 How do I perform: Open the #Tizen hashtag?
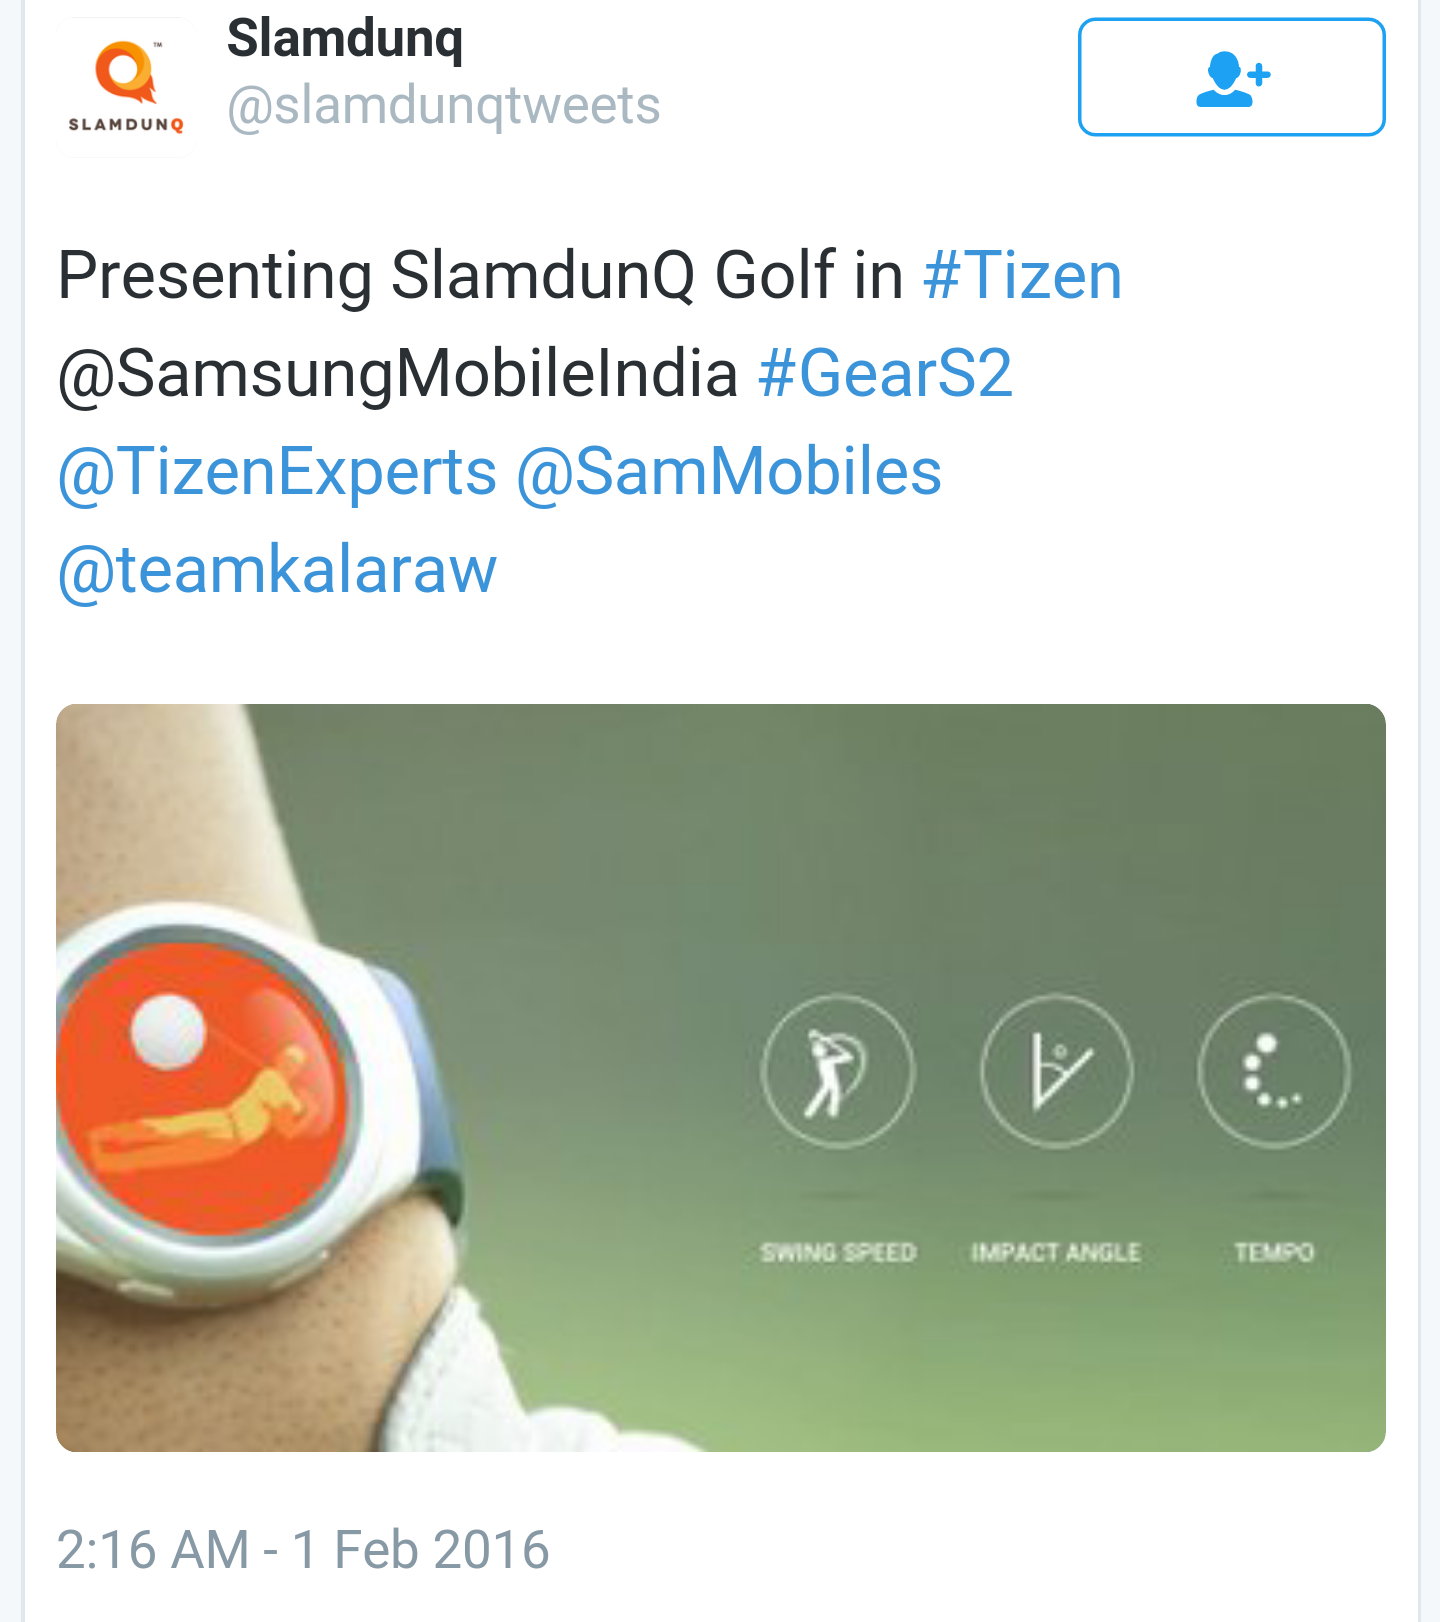tap(1022, 275)
